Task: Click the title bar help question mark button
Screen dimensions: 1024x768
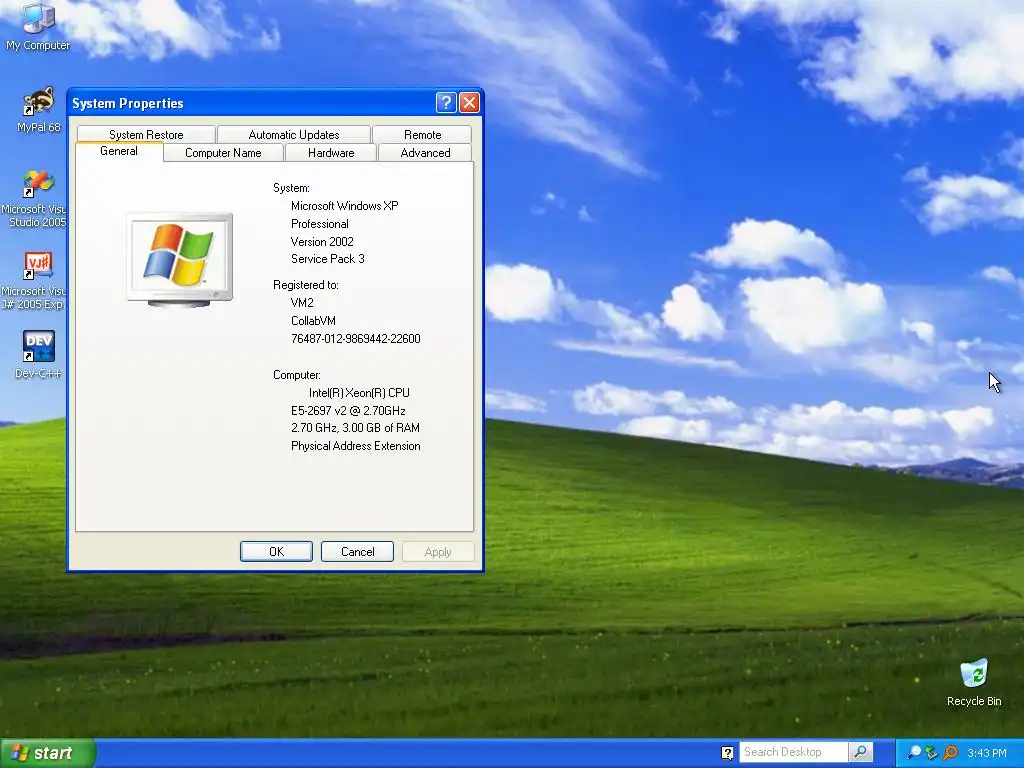Action: tap(445, 103)
